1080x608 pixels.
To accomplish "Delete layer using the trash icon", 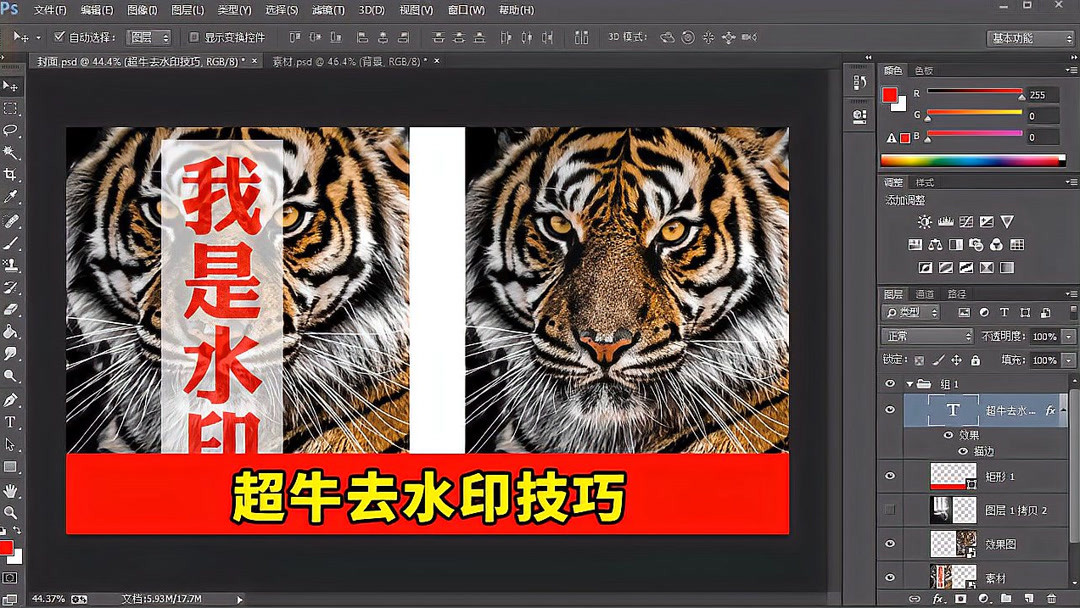I will [1051, 598].
